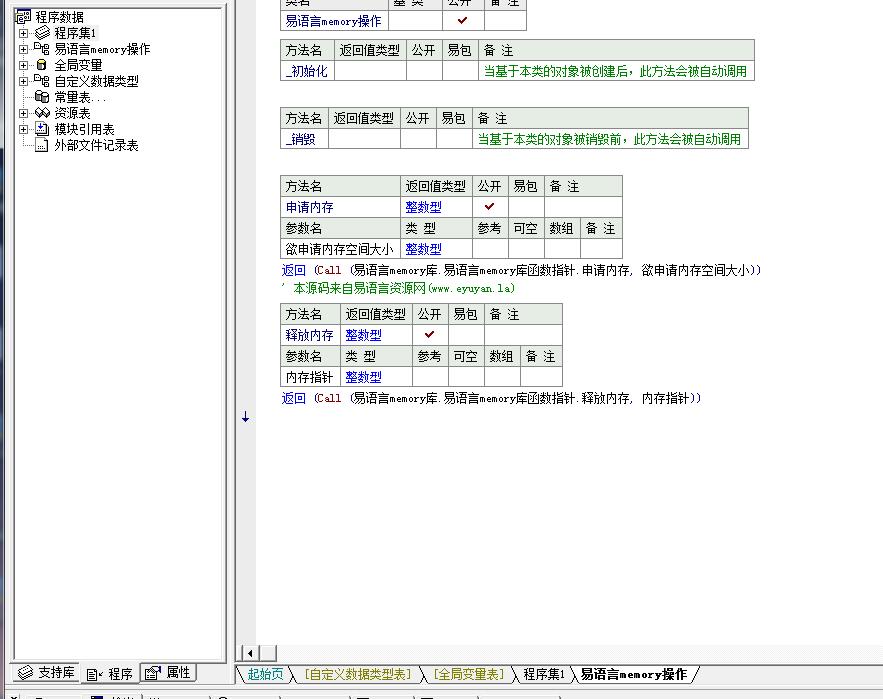Click the horizontal scrollbar left arrow
The height and width of the screenshot is (699, 883).
[250, 653]
